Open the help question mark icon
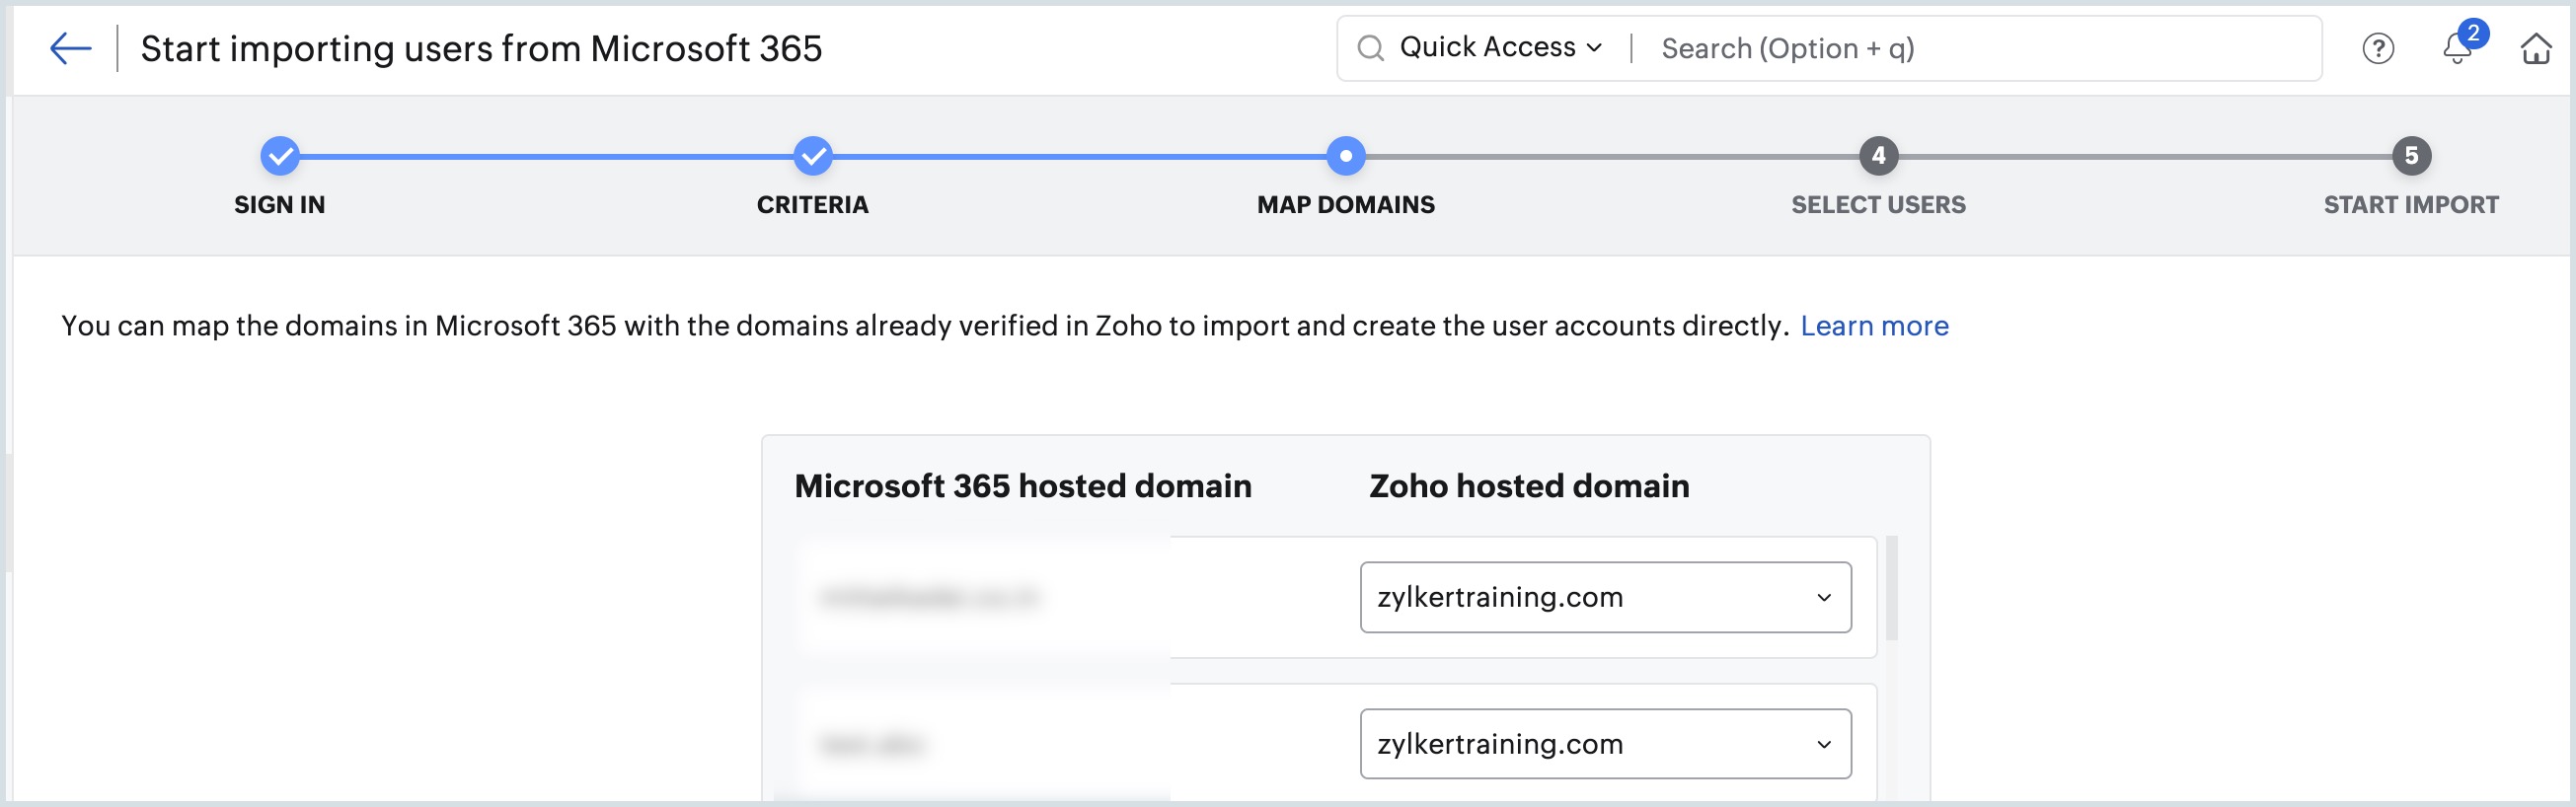This screenshot has width=2576, height=807. [2378, 48]
